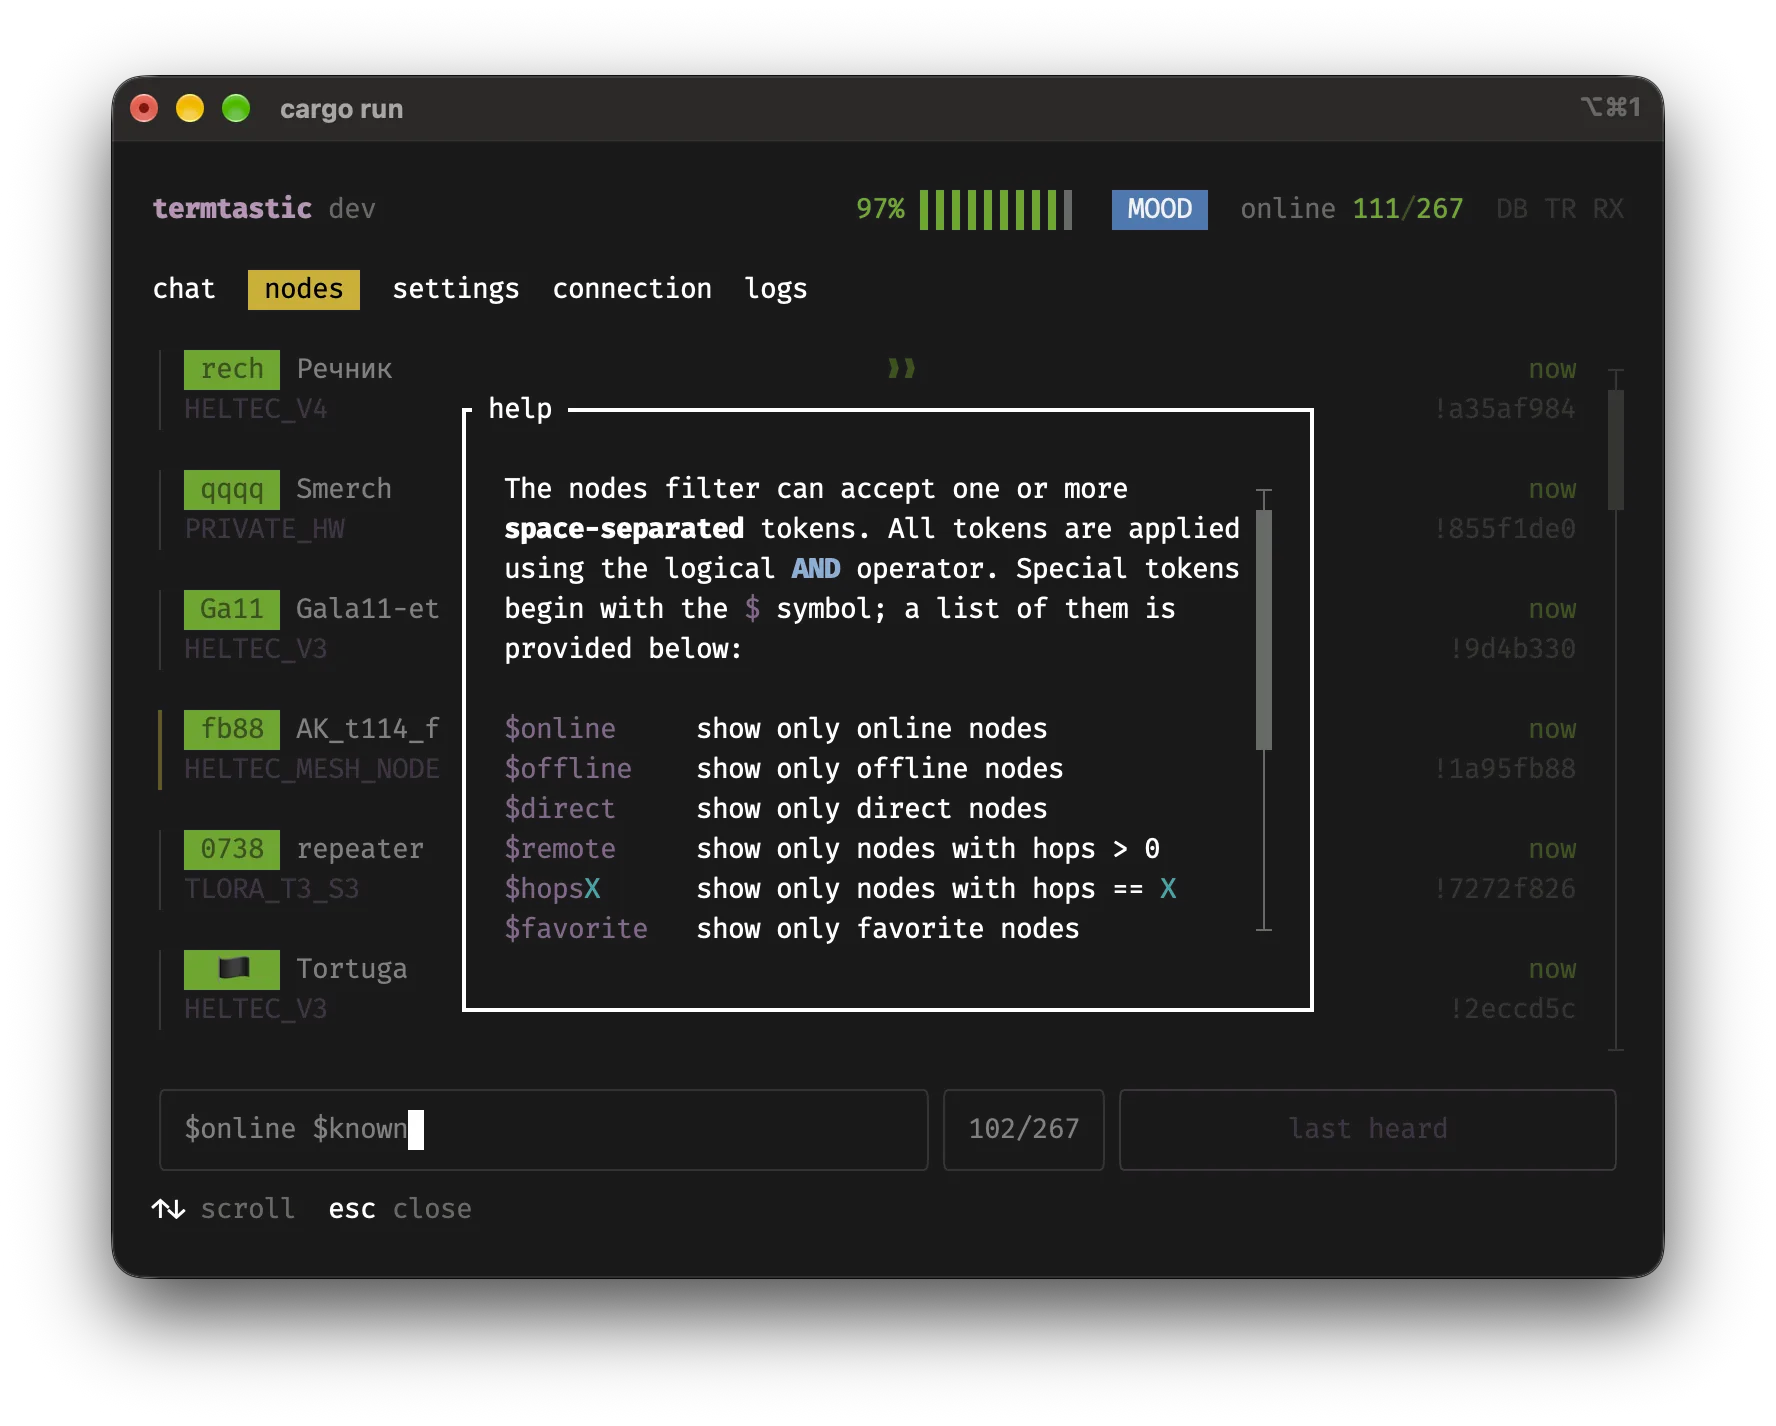
Task: Open the settings tab
Action: click(x=456, y=289)
